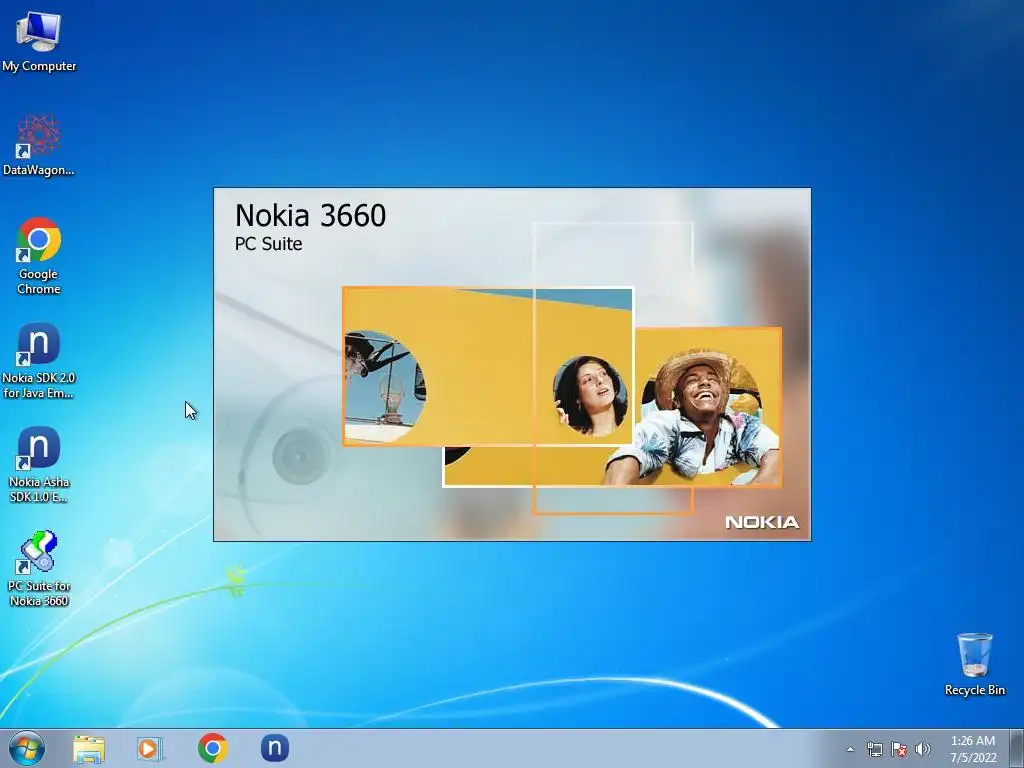Select Nokia SDK 2.0 for Java shortcut

tap(39, 360)
